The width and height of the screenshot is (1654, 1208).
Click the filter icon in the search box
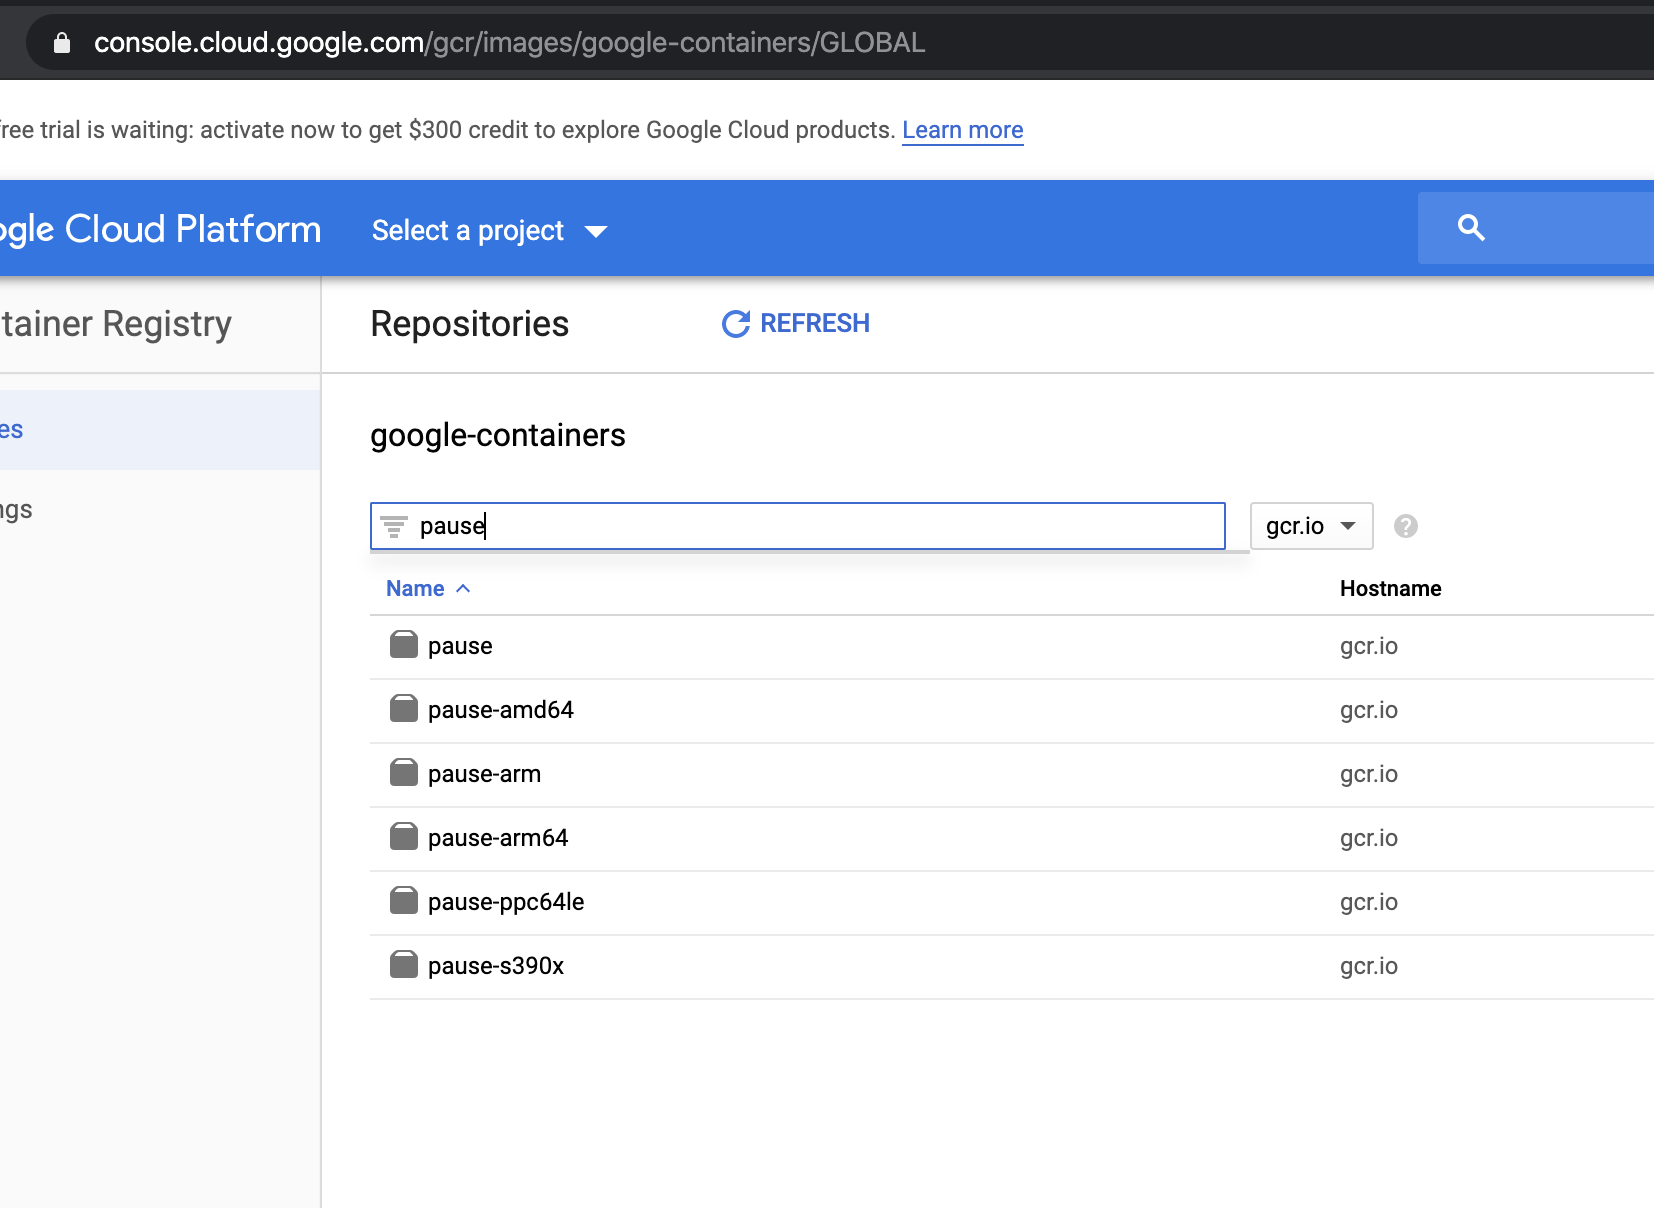pyautogui.click(x=393, y=525)
